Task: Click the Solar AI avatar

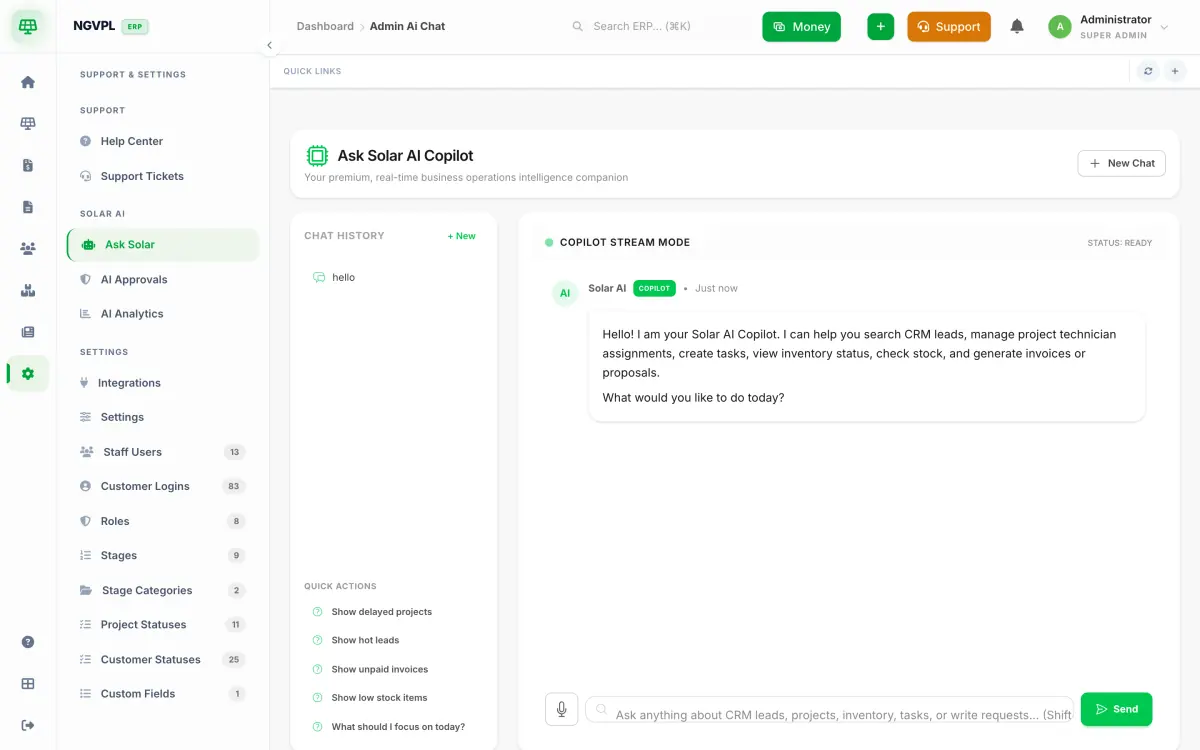Action: pyautogui.click(x=565, y=293)
